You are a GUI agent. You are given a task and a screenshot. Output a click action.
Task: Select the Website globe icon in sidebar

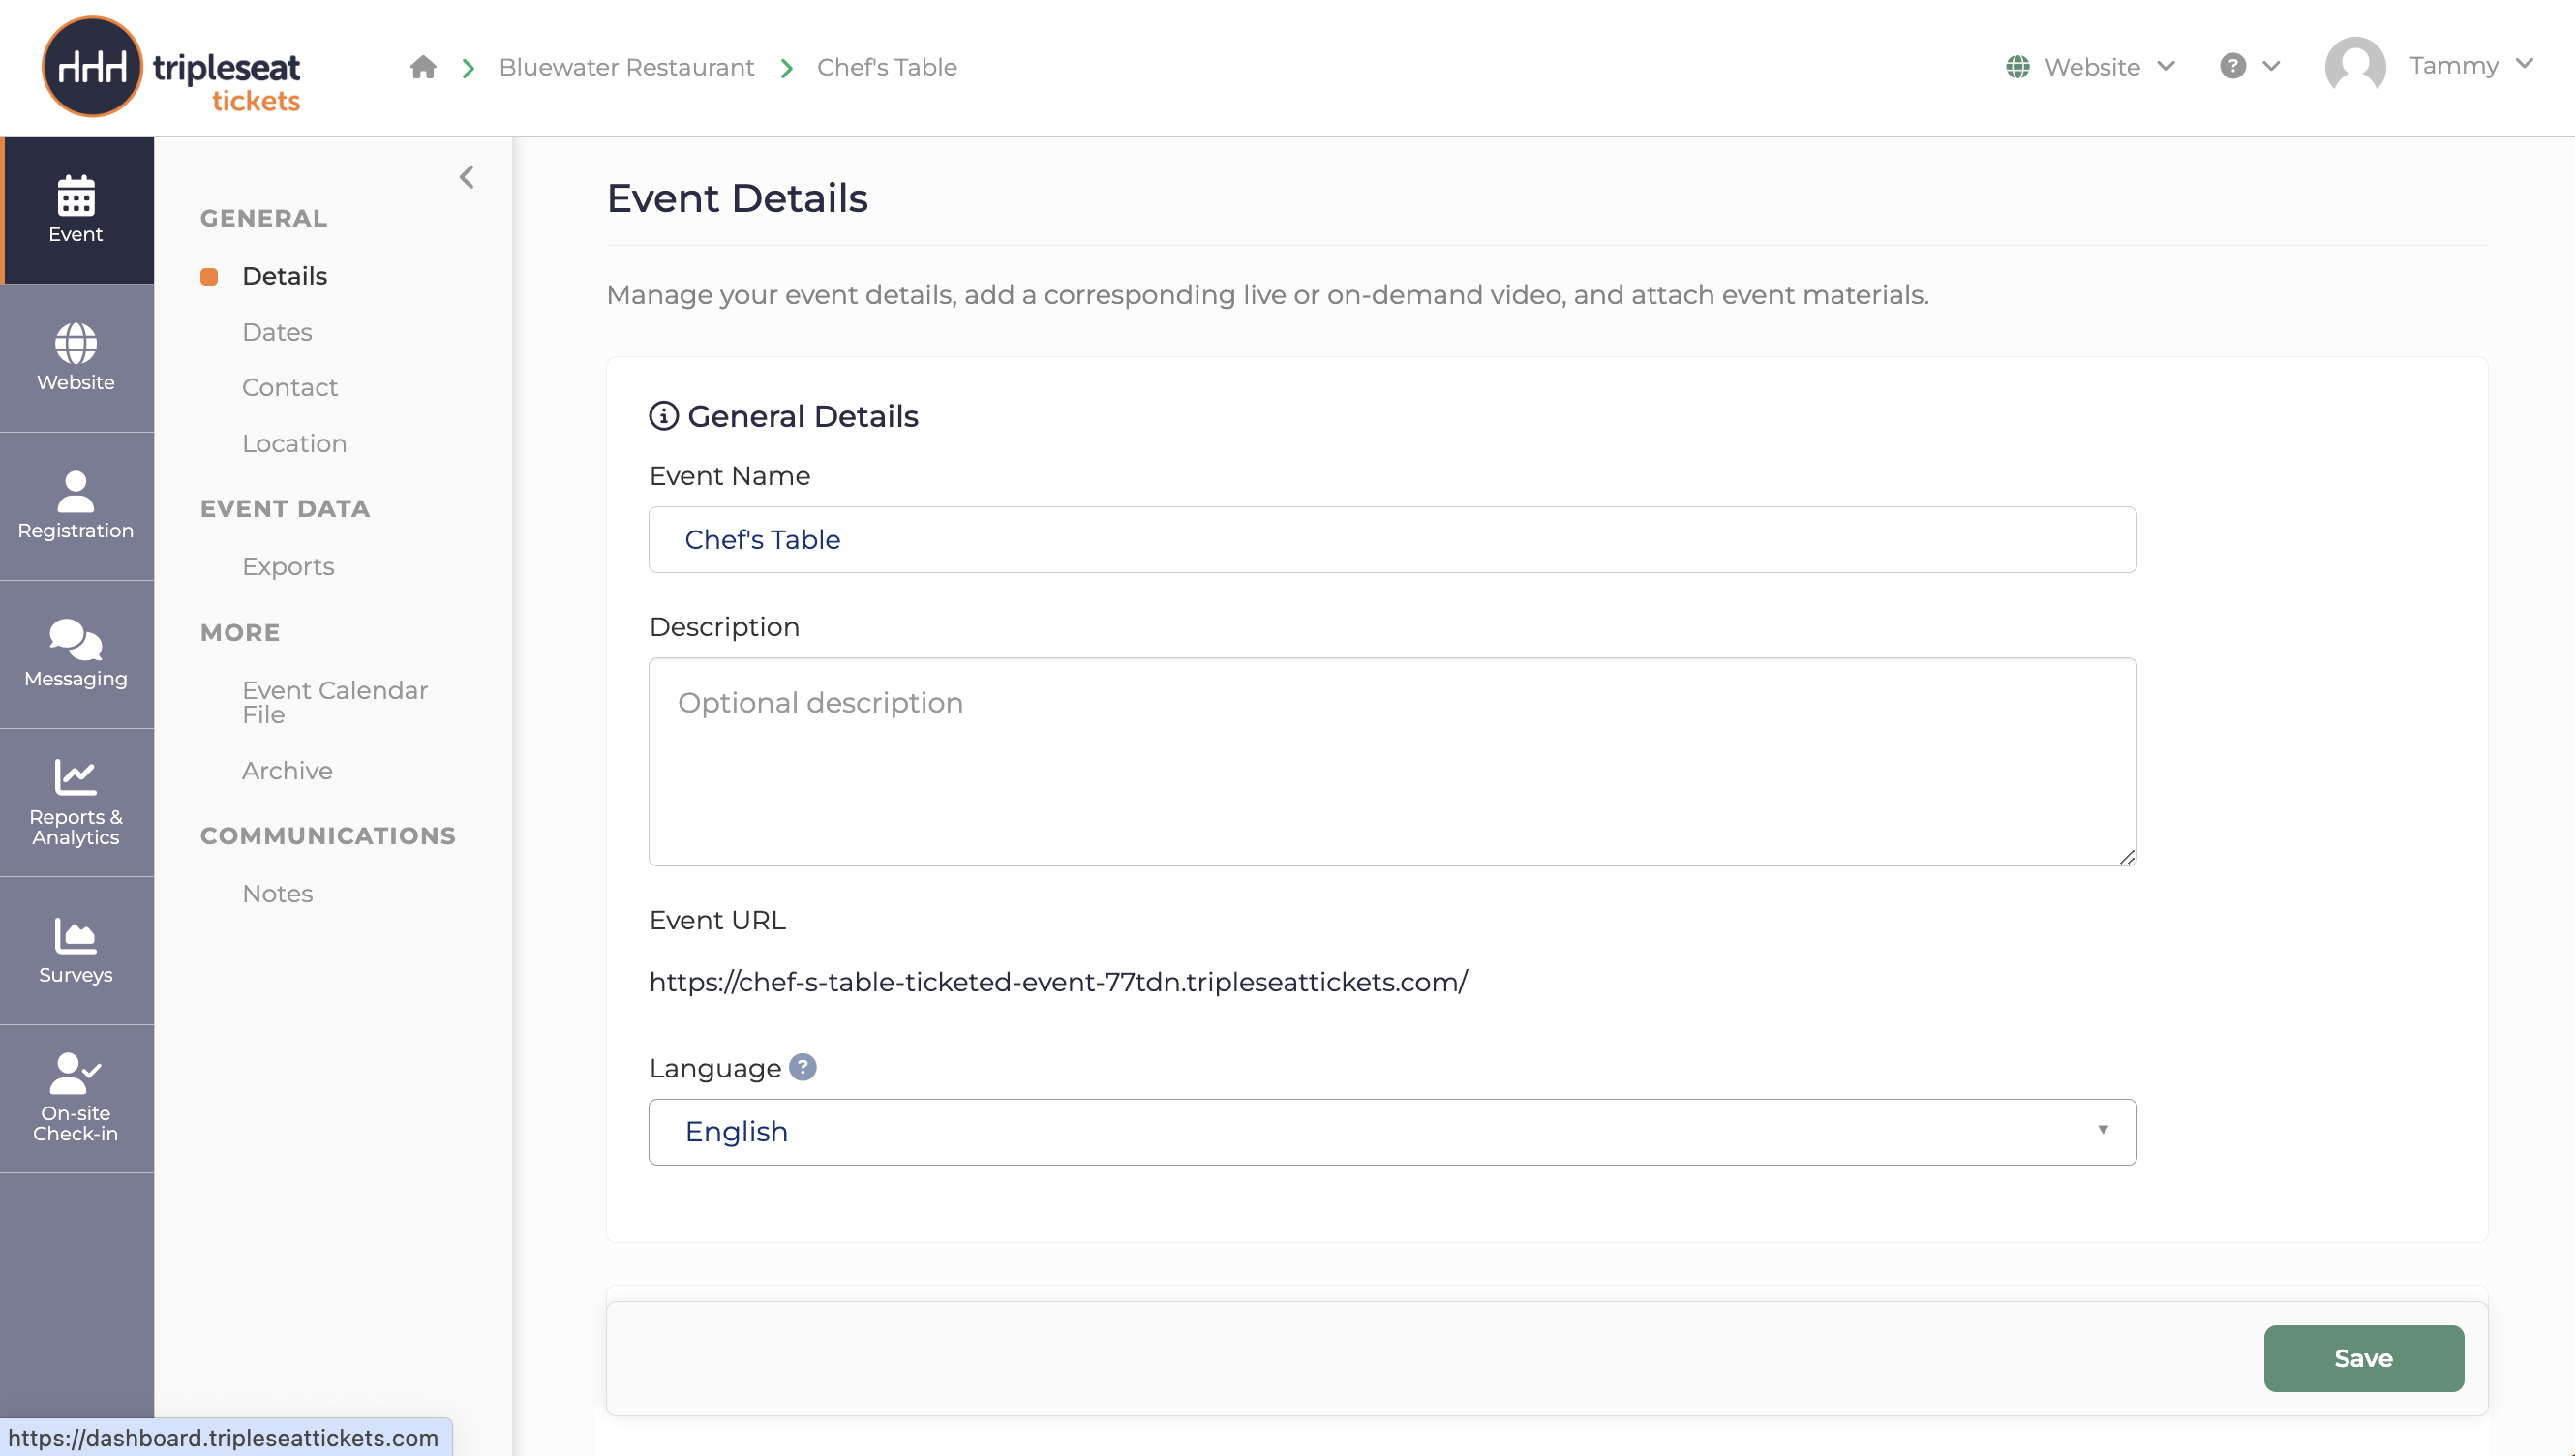coord(76,357)
